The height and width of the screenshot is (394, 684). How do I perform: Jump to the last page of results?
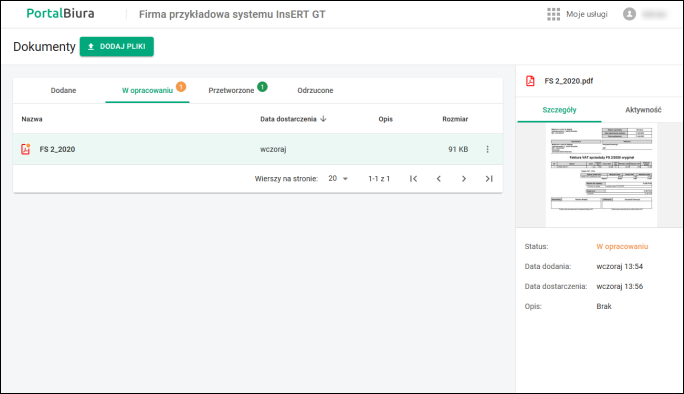tap(489, 178)
